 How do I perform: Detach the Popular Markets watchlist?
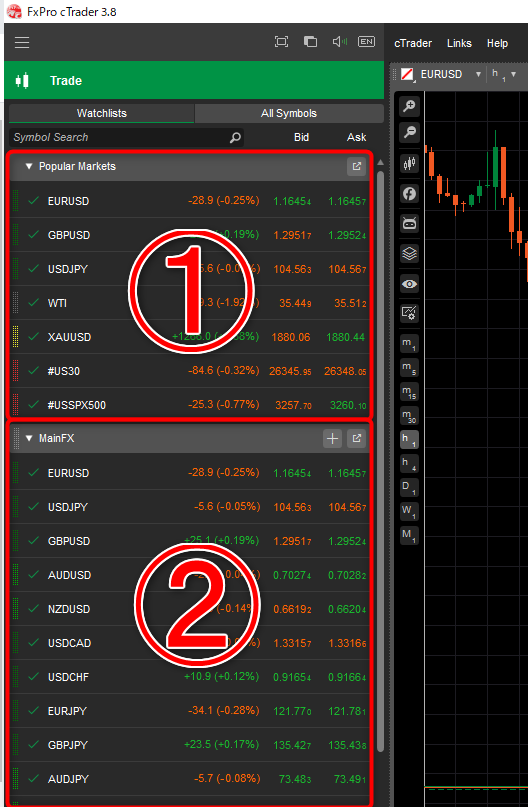[x=357, y=166]
